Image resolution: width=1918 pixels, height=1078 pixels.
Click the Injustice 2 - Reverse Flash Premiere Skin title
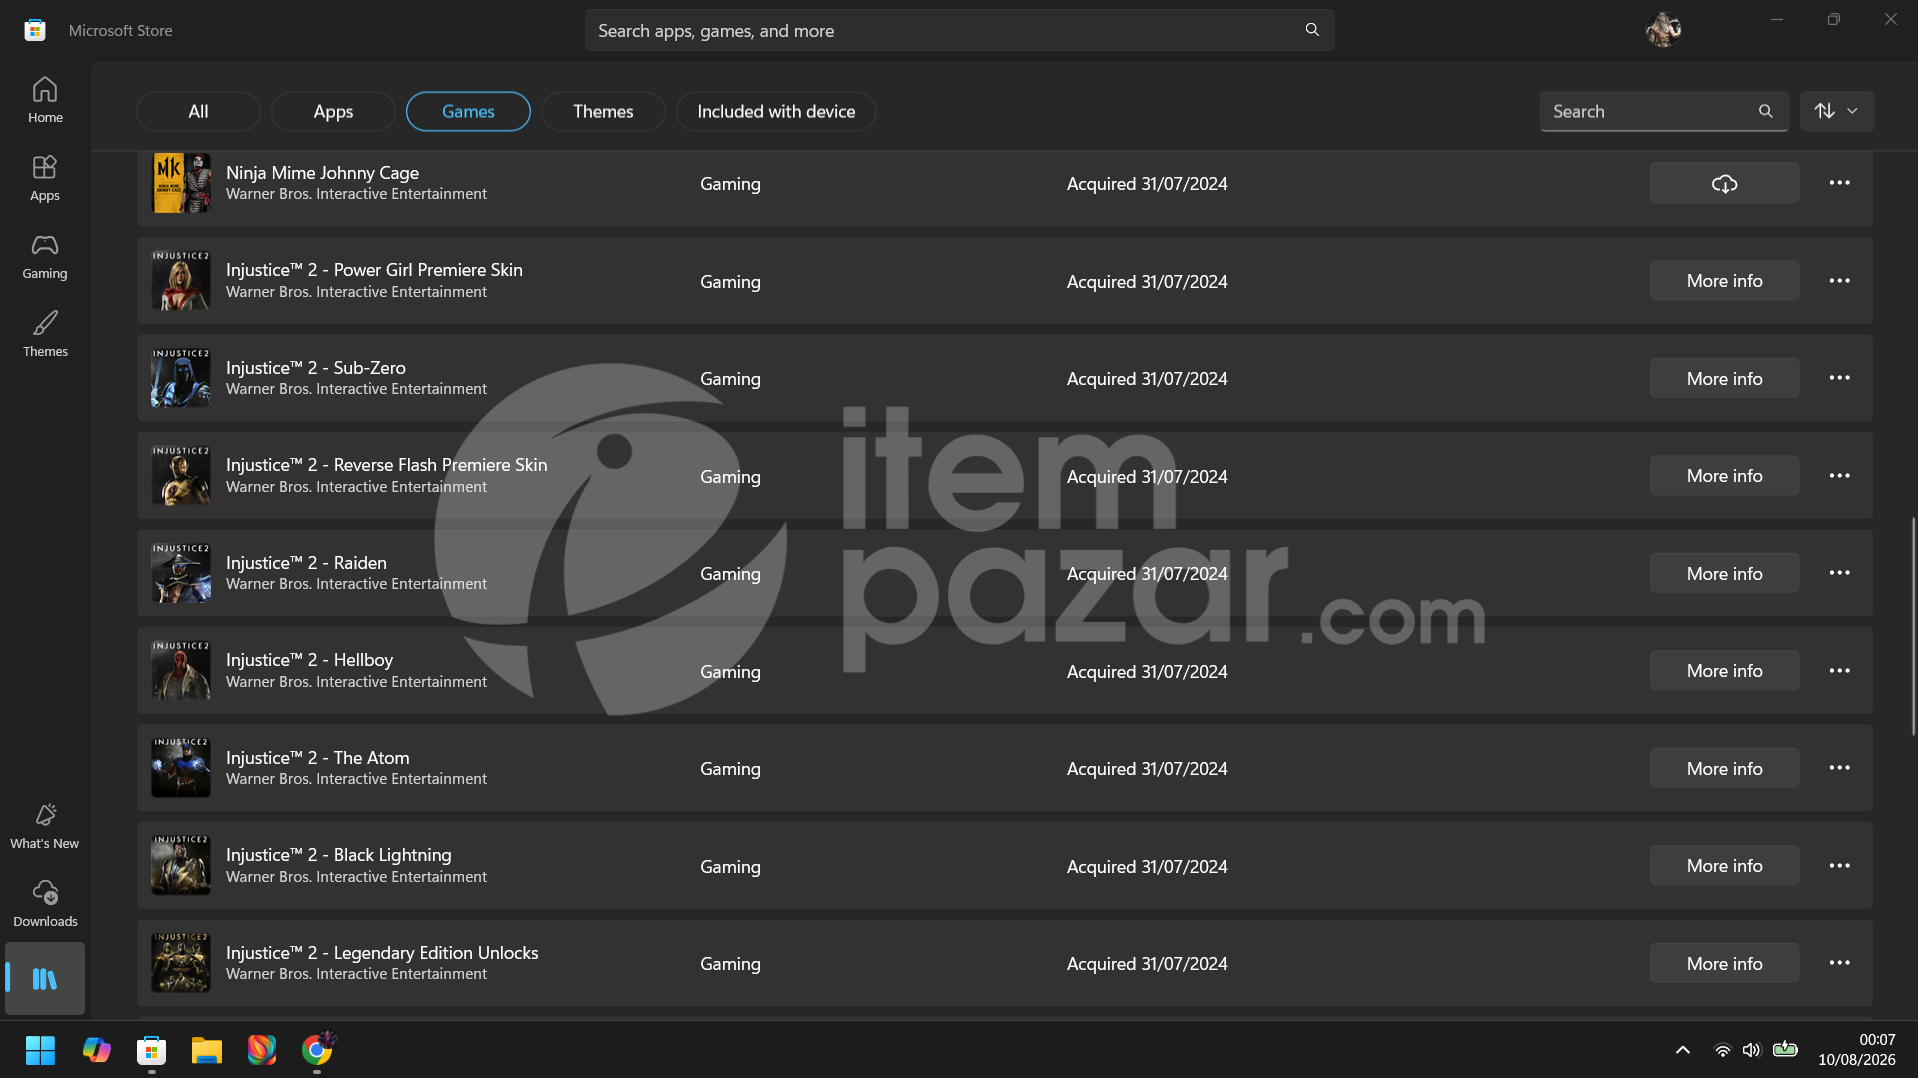pos(386,465)
